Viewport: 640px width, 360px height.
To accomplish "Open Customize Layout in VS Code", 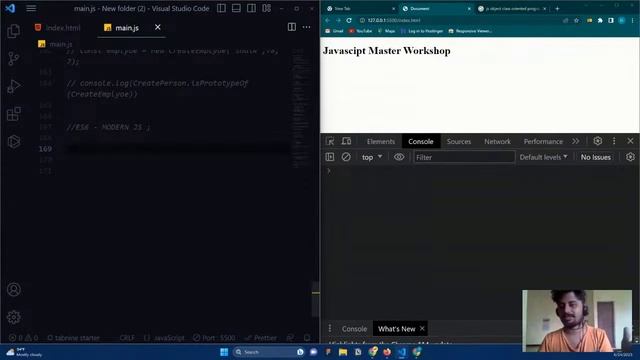I will point(267,8).
